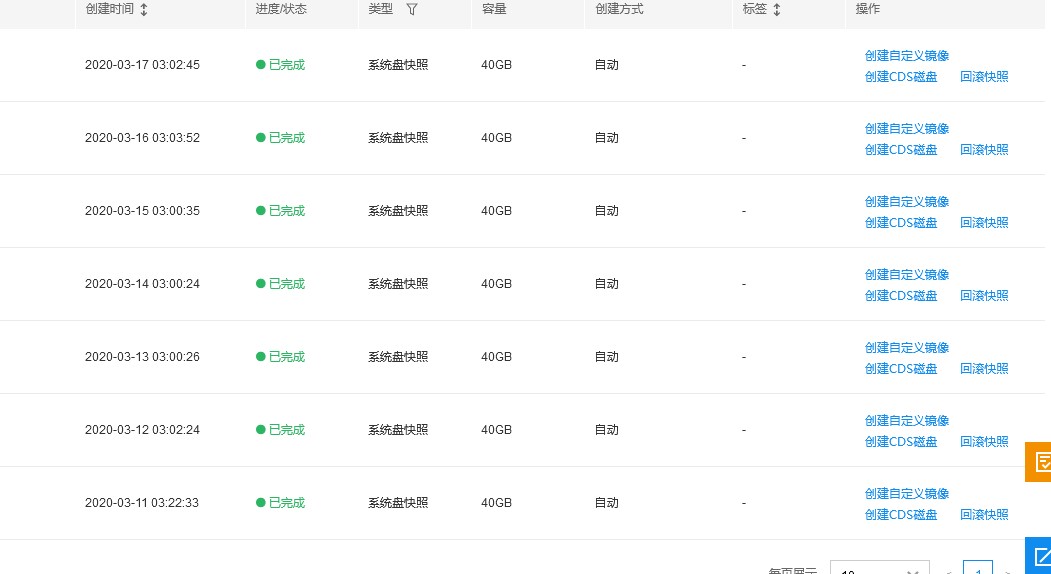Viewport: 1051px width, 574px height.
Task: Roll back the 2020-03-15 snapshot
Action: tap(984, 223)
